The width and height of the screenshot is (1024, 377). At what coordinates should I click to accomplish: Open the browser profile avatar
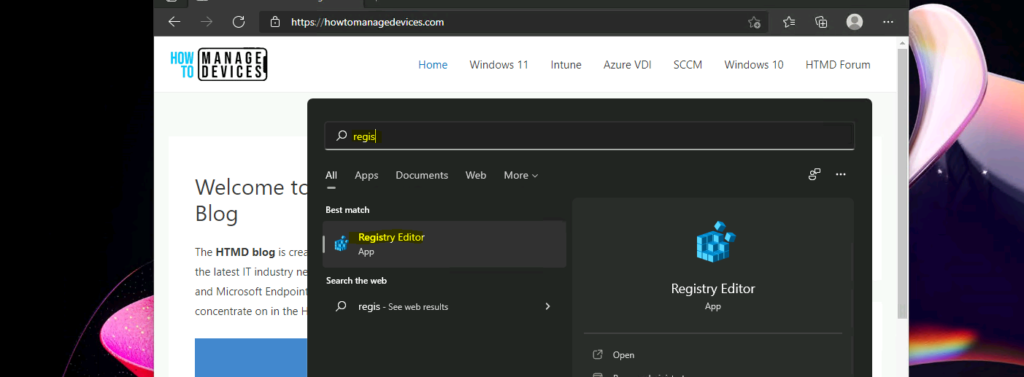pyautogui.click(x=854, y=22)
